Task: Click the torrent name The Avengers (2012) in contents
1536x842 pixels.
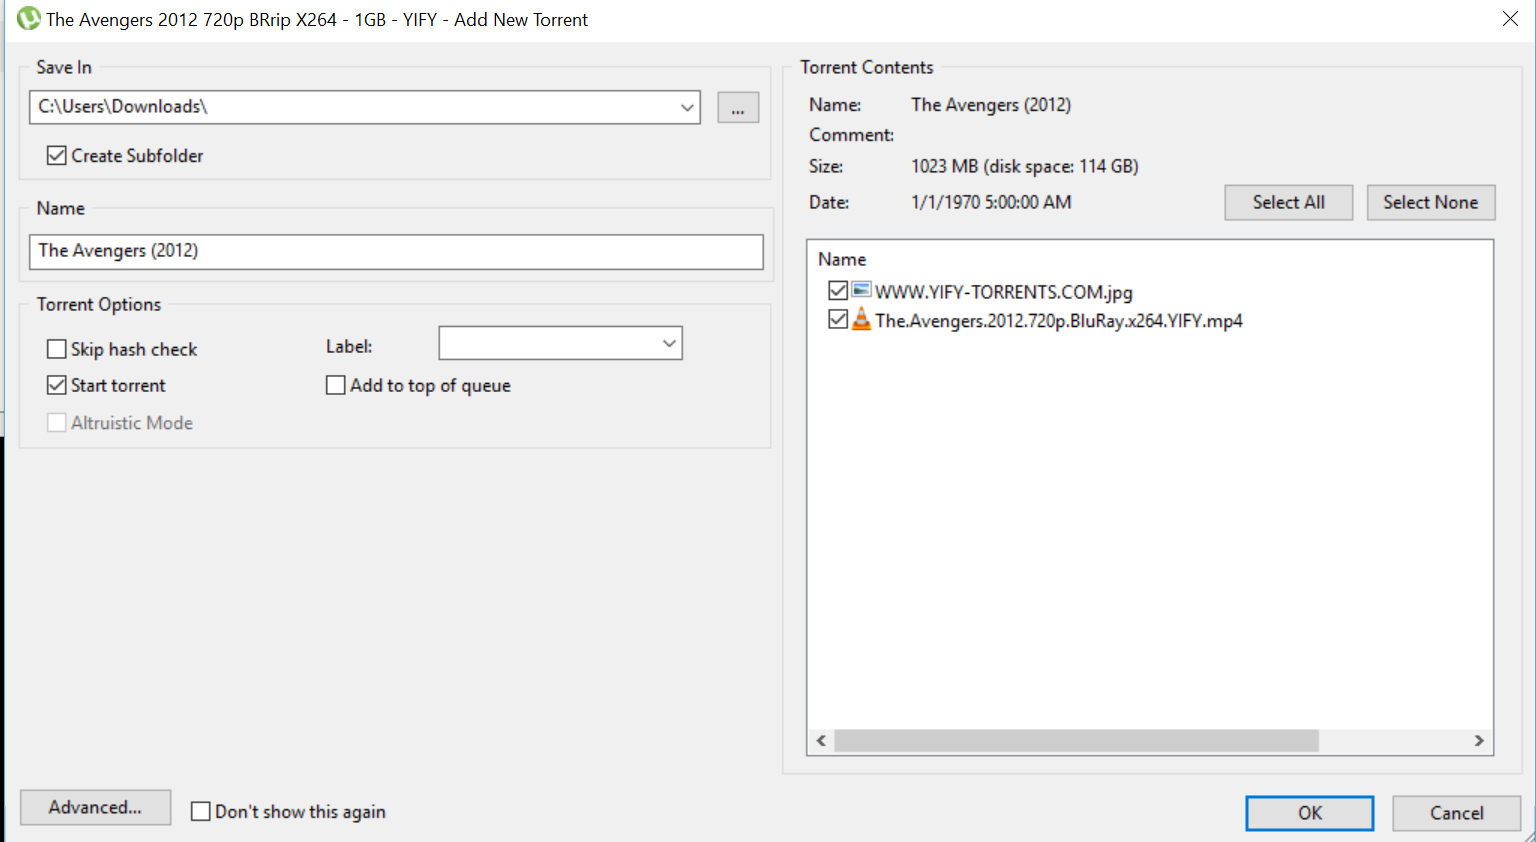Action: [991, 105]
